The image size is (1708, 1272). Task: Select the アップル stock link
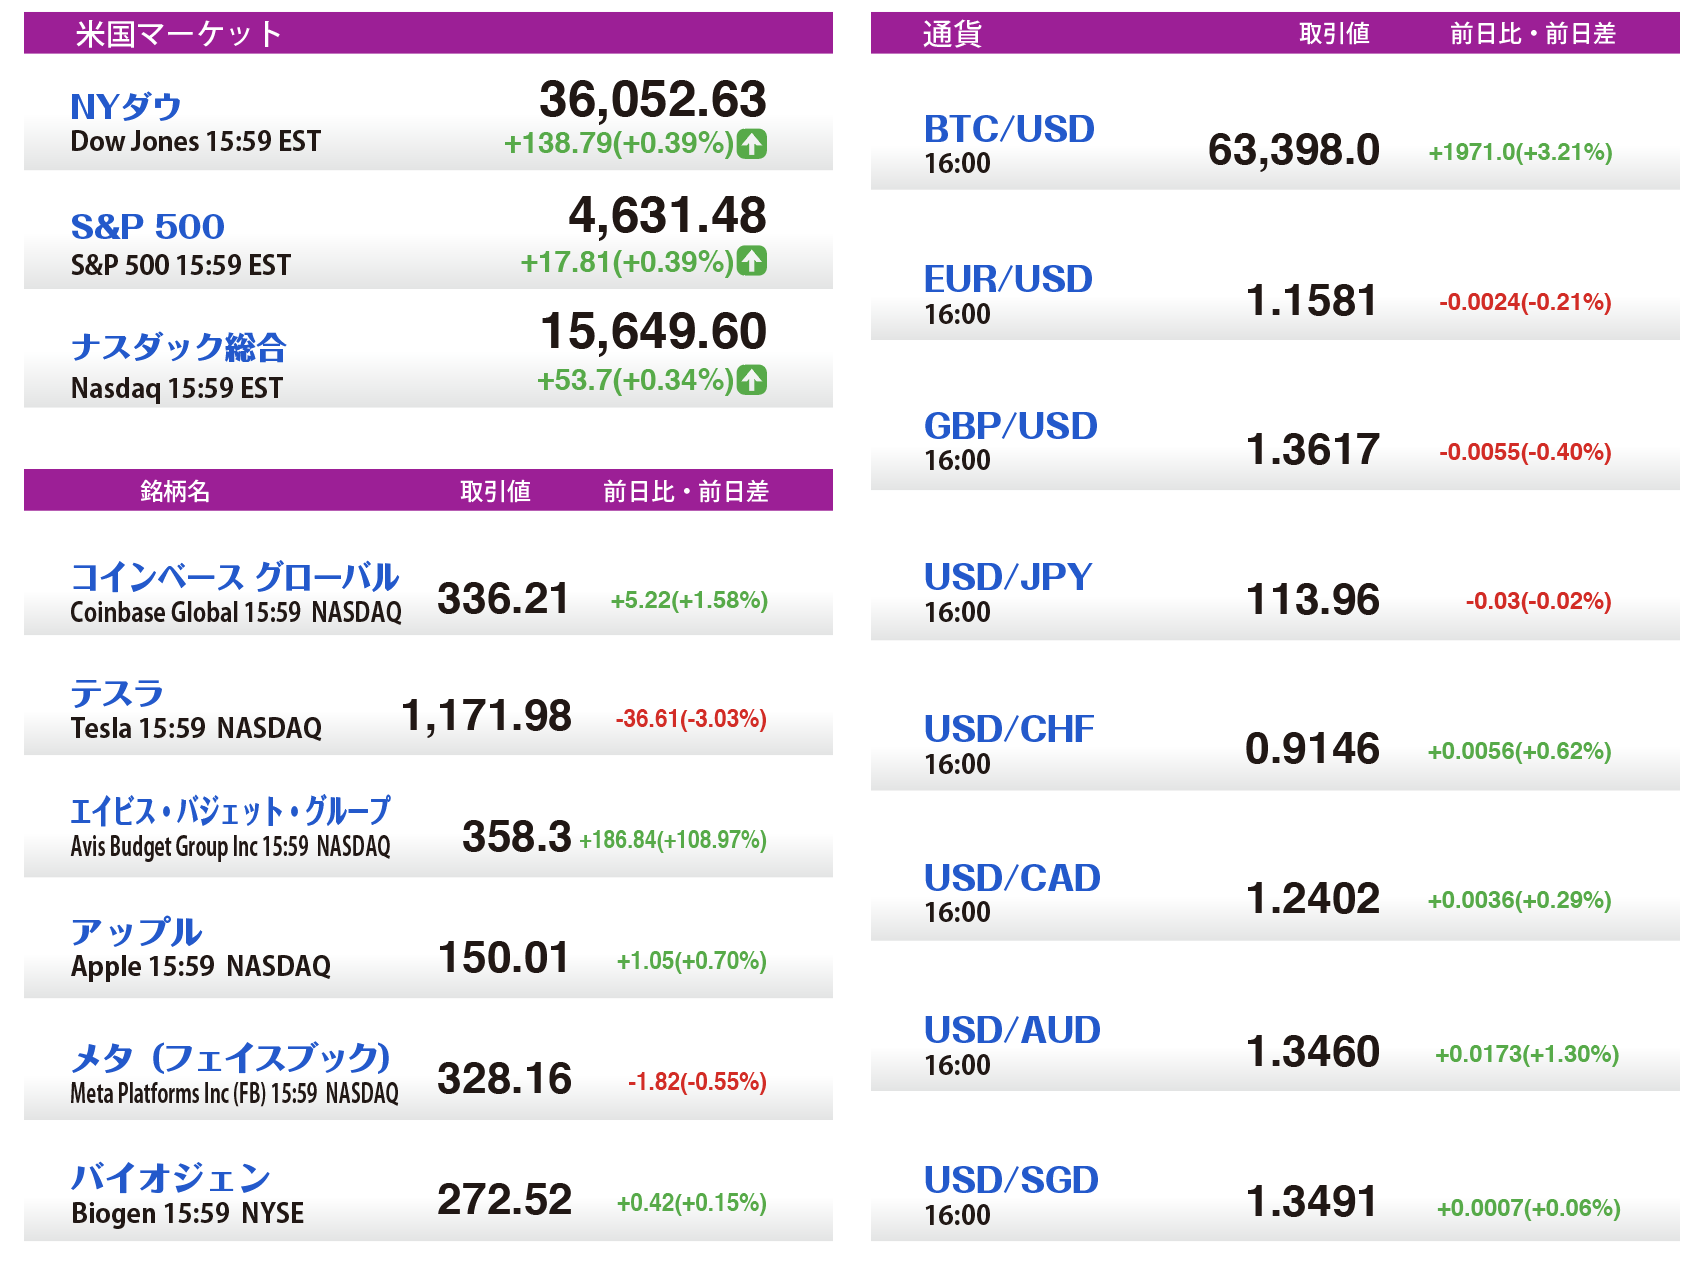[136, 931]
